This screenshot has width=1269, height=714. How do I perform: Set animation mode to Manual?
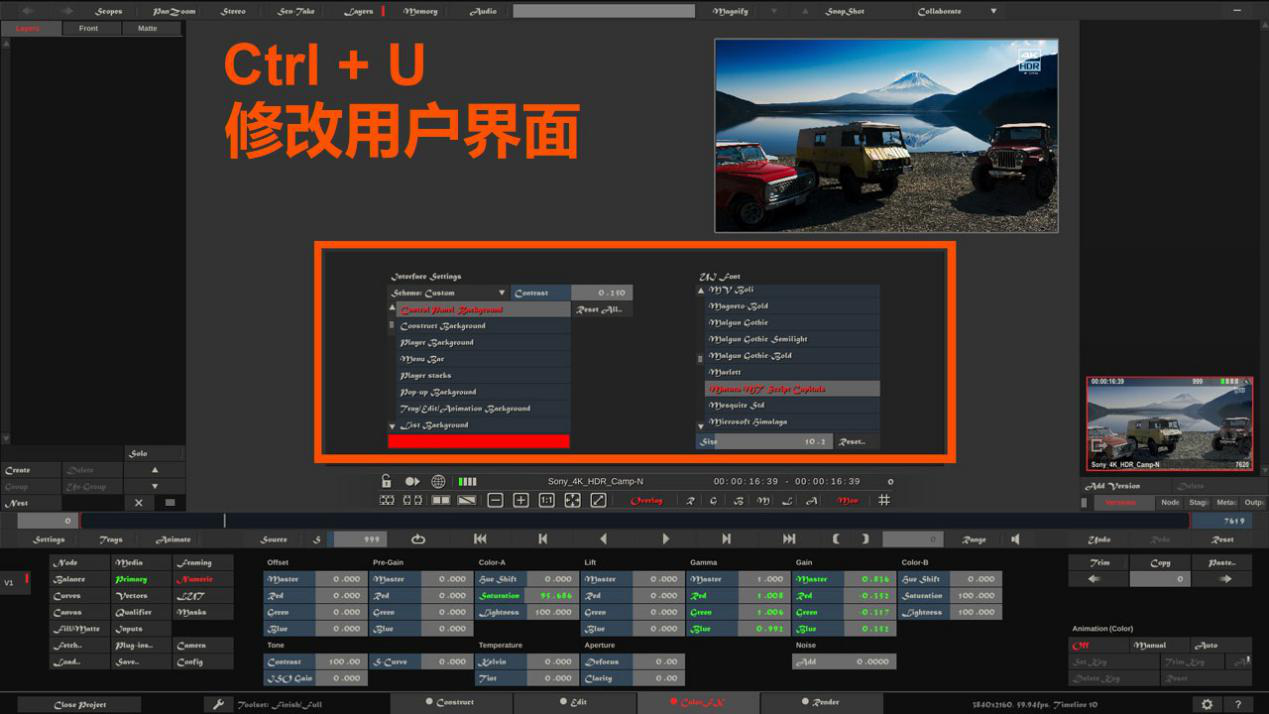[1150, 646]
